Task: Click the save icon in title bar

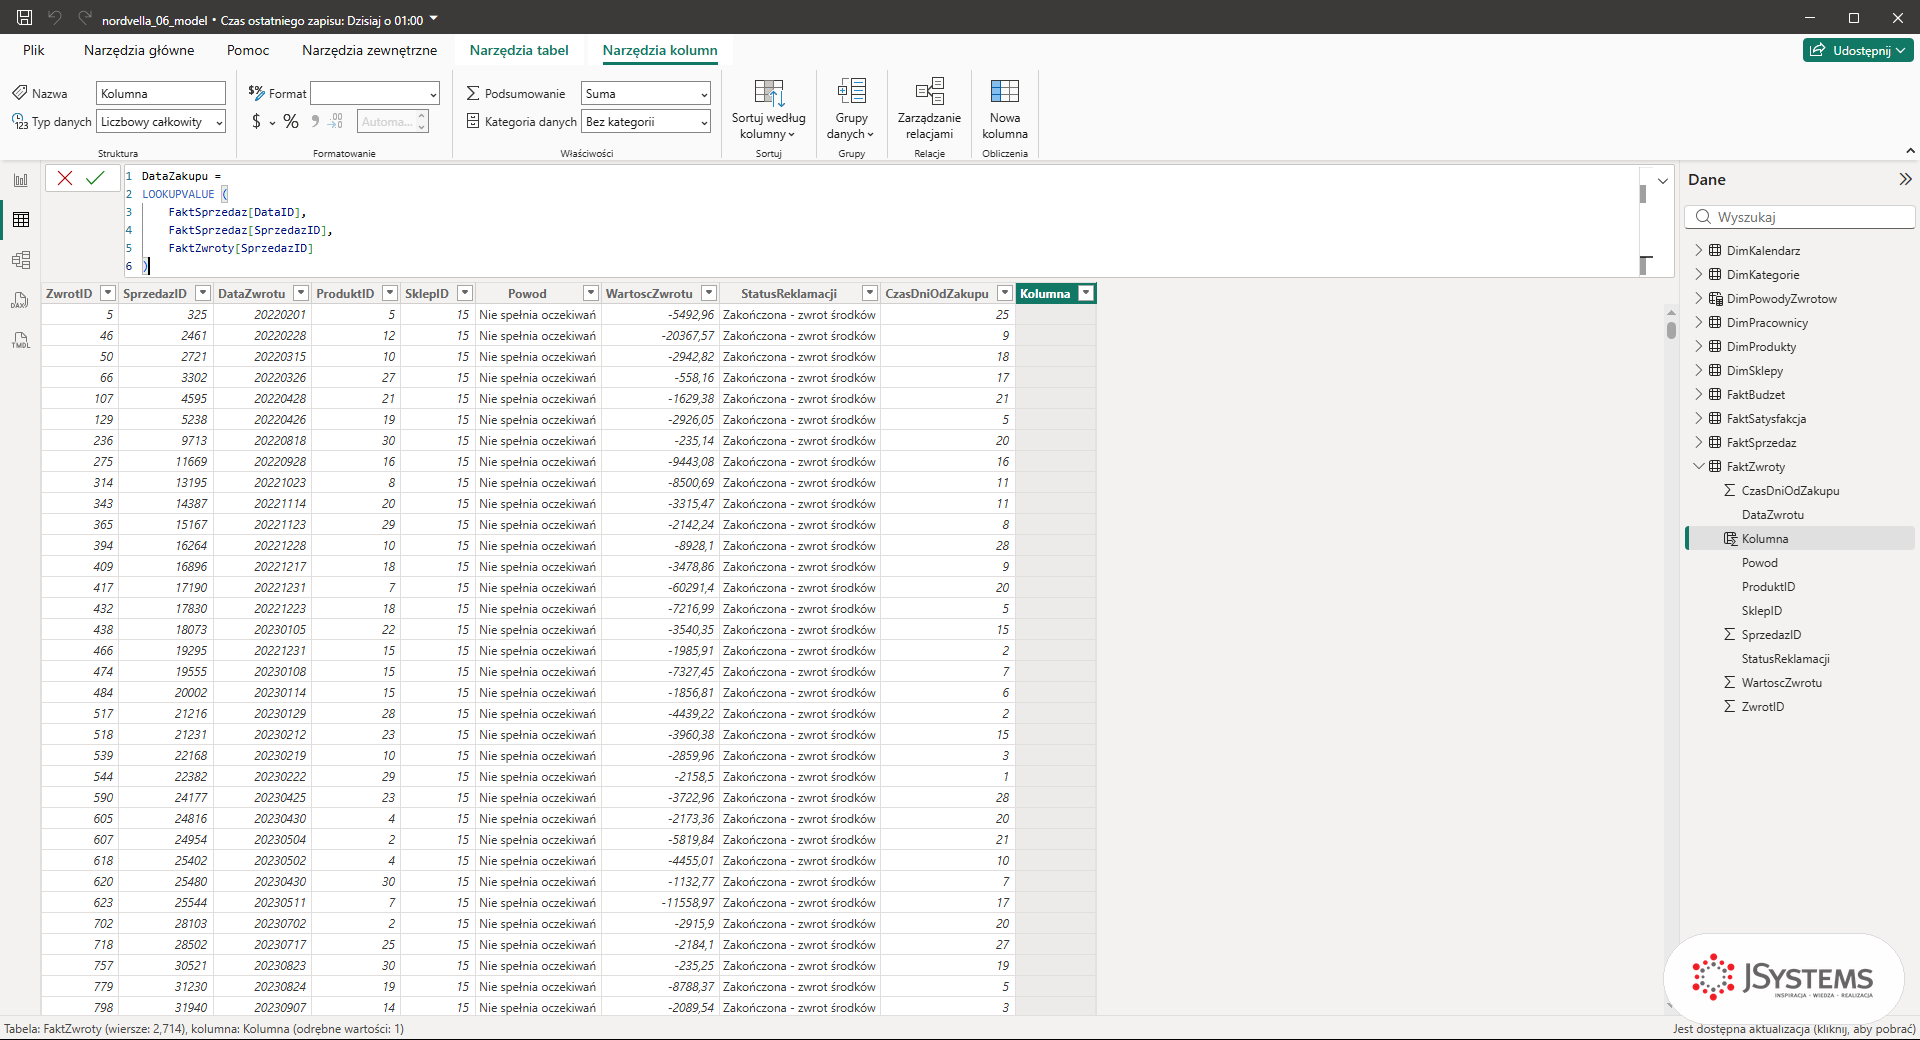Action: click(x=24, y=17)
